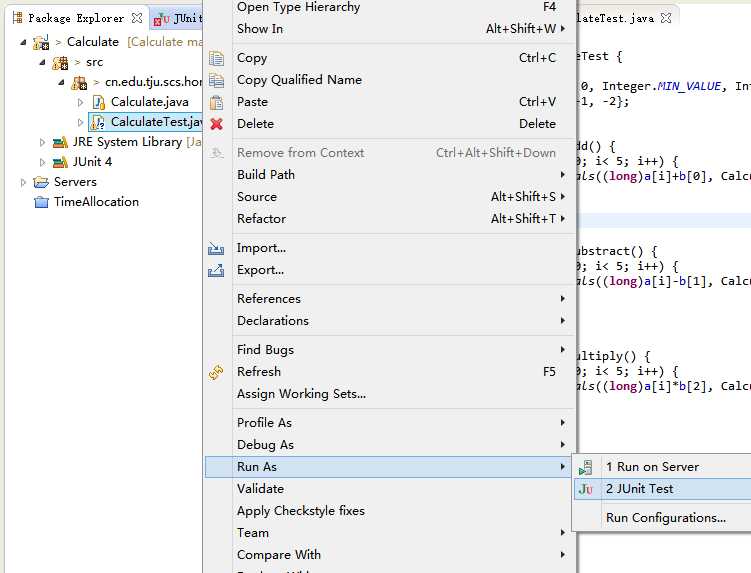Expand the JUnit 4 node
Screen dimensions: 751x573
(x=42, y=162)
